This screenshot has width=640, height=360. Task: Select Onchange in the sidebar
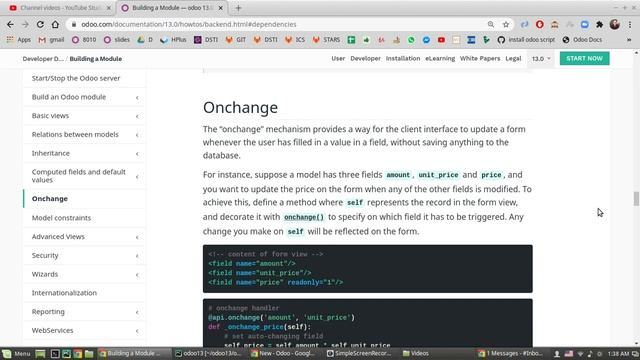point(84,198)
